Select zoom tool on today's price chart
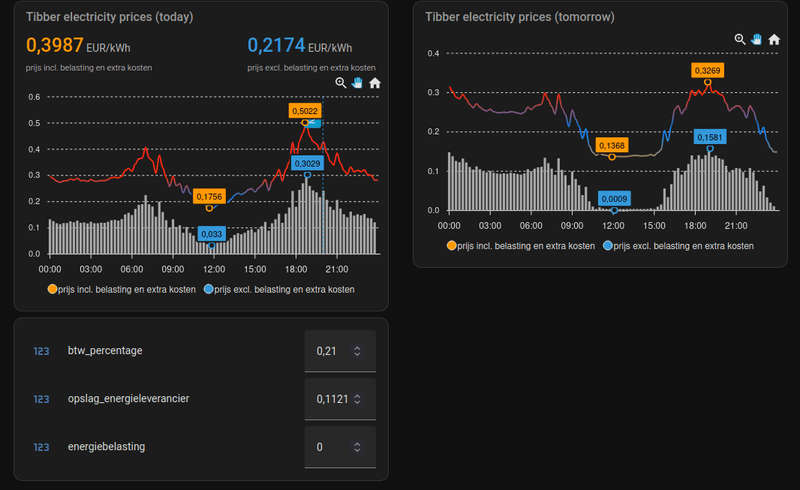 pyautogui.click(x=341, y=83)
